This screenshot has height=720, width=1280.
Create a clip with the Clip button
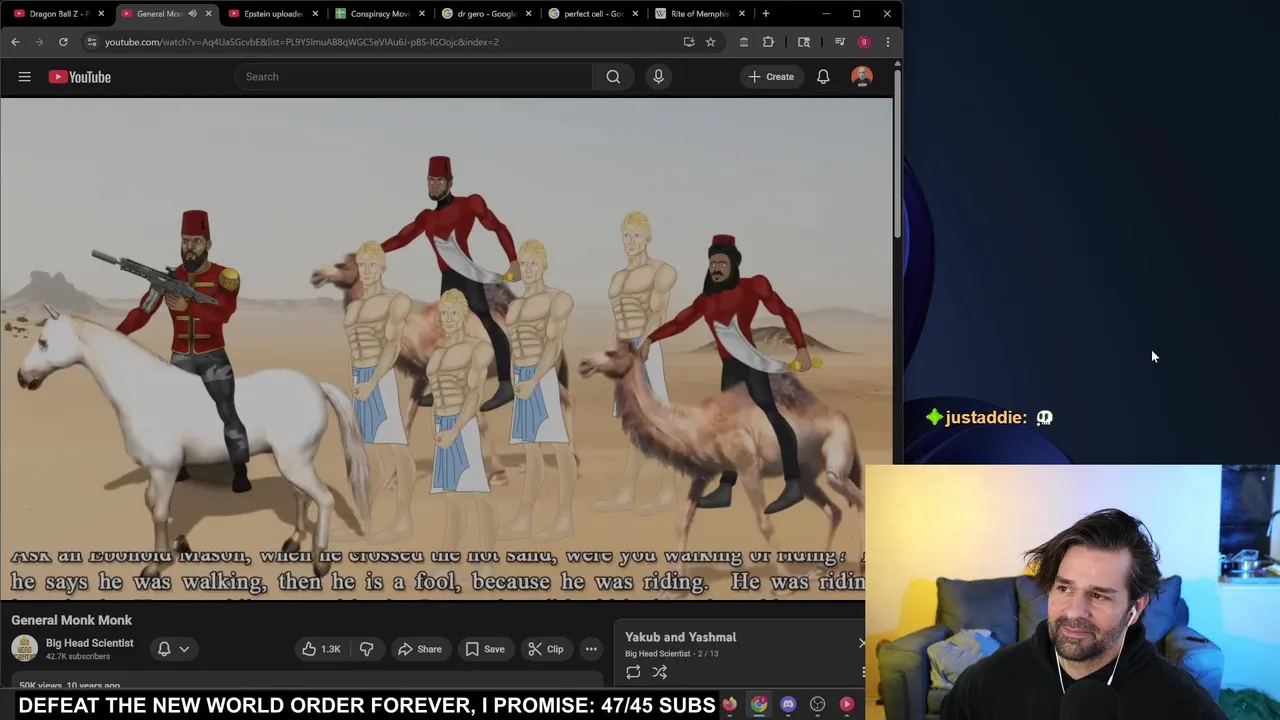[x=546, y=649]
